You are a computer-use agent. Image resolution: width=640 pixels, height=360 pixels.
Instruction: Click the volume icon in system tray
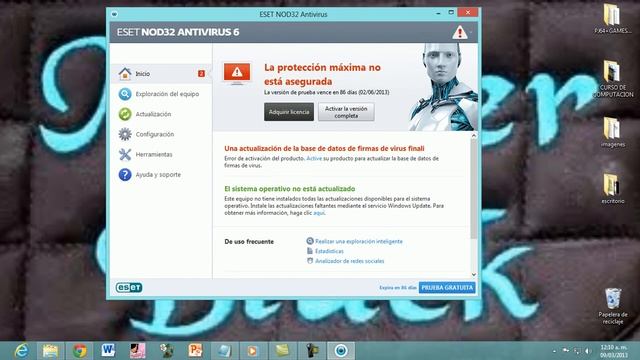tap(587, 351)
